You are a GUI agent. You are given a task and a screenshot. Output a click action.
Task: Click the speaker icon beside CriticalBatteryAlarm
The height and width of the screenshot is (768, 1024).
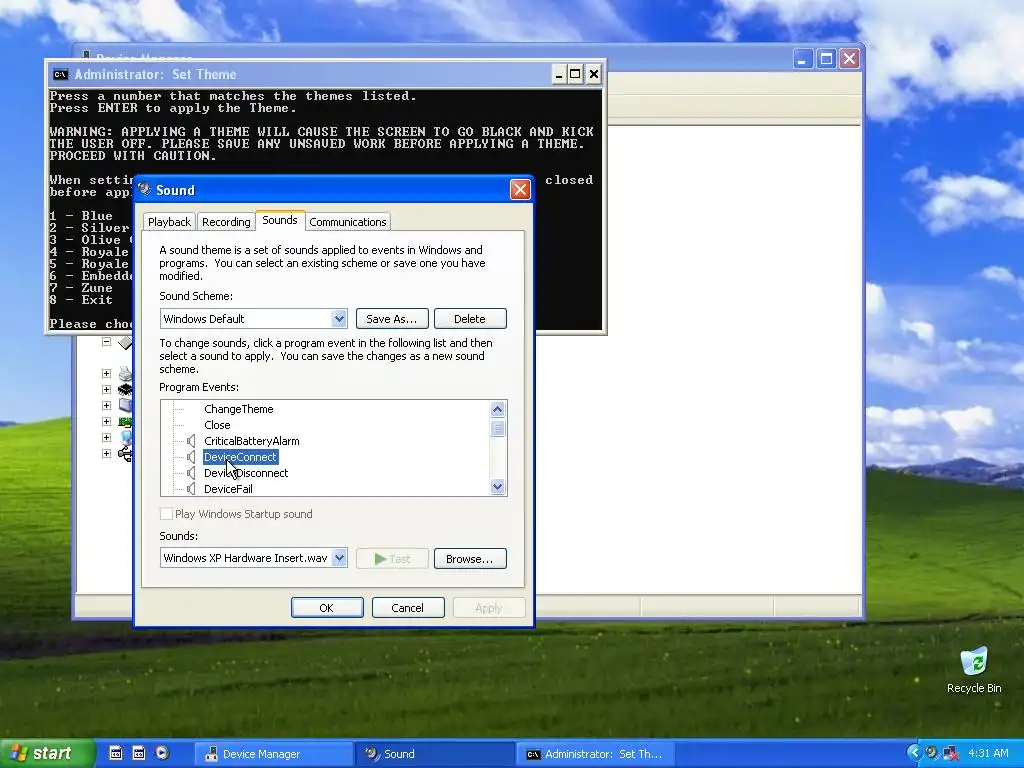(191, 441)
